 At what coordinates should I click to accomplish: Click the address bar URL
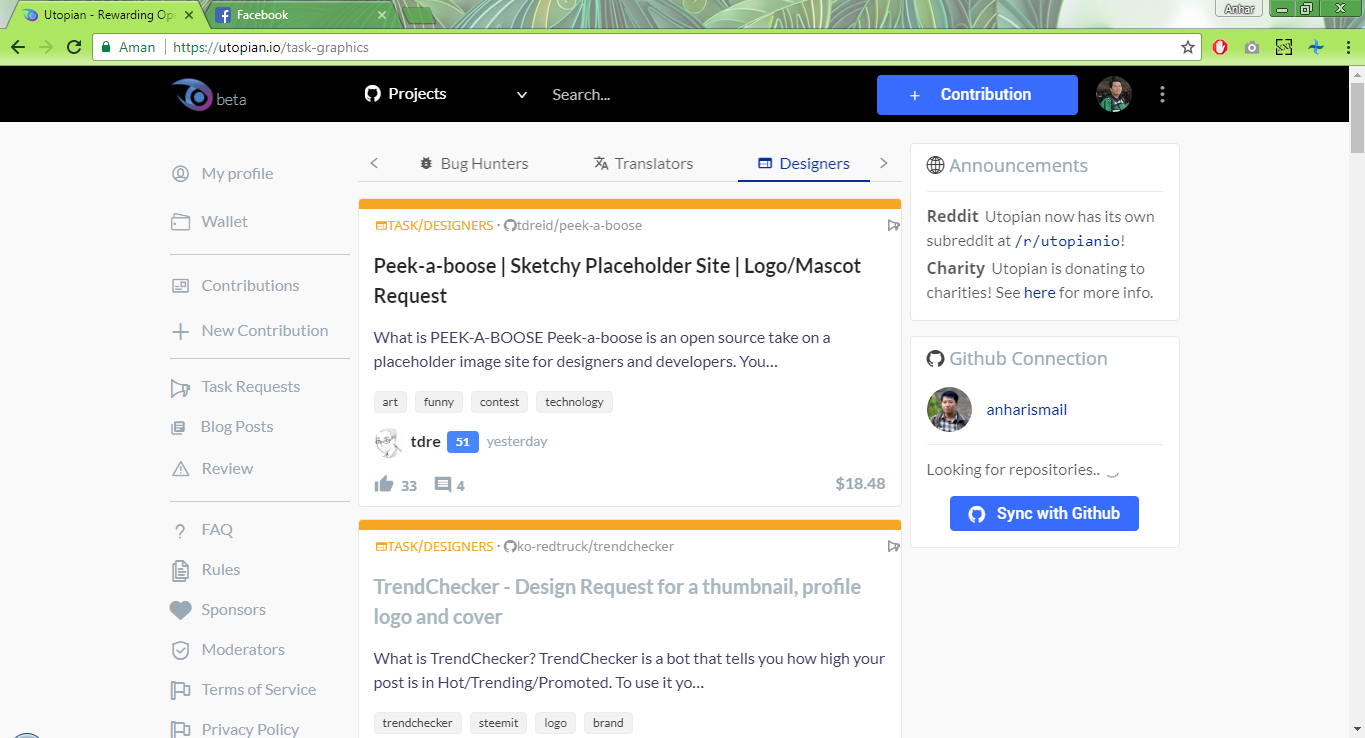(x=271, y=47)
